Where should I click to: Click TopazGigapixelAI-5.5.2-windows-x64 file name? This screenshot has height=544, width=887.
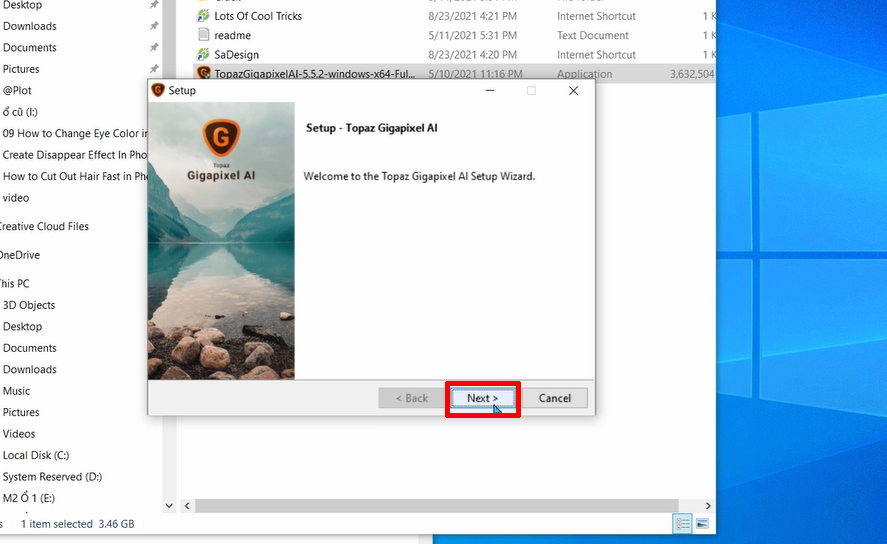[315, 74]
